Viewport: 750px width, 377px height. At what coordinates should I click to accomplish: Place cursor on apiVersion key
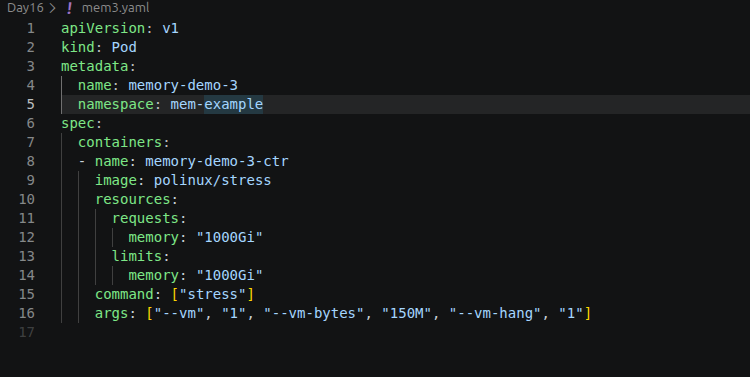[103, 28]
